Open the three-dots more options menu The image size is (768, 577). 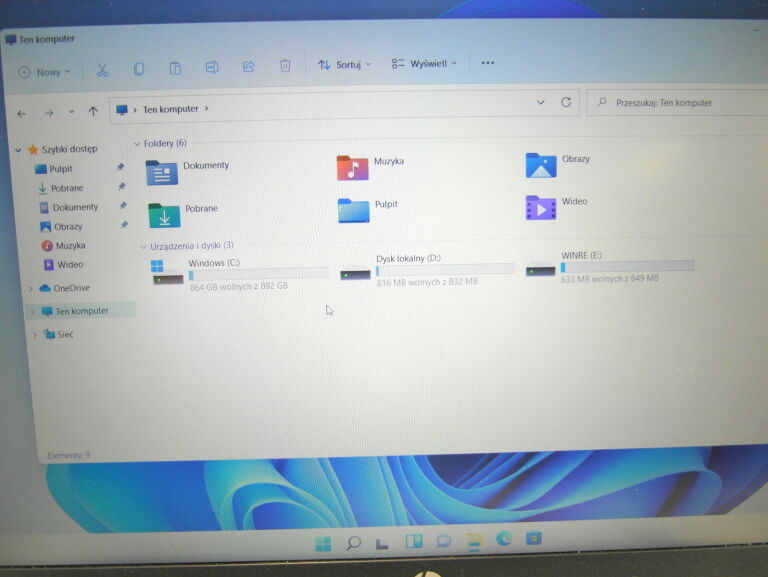(487, 63)
